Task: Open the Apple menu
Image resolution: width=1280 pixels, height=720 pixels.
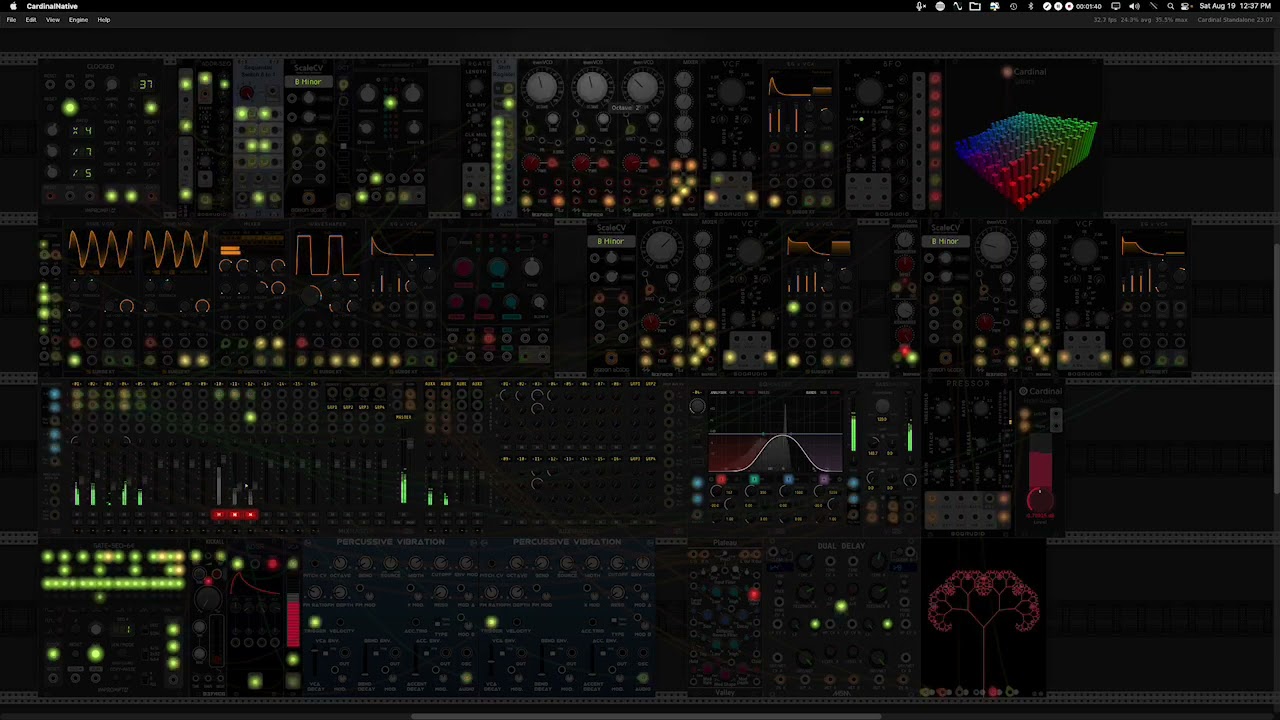Action: click(x=13, y=6)
